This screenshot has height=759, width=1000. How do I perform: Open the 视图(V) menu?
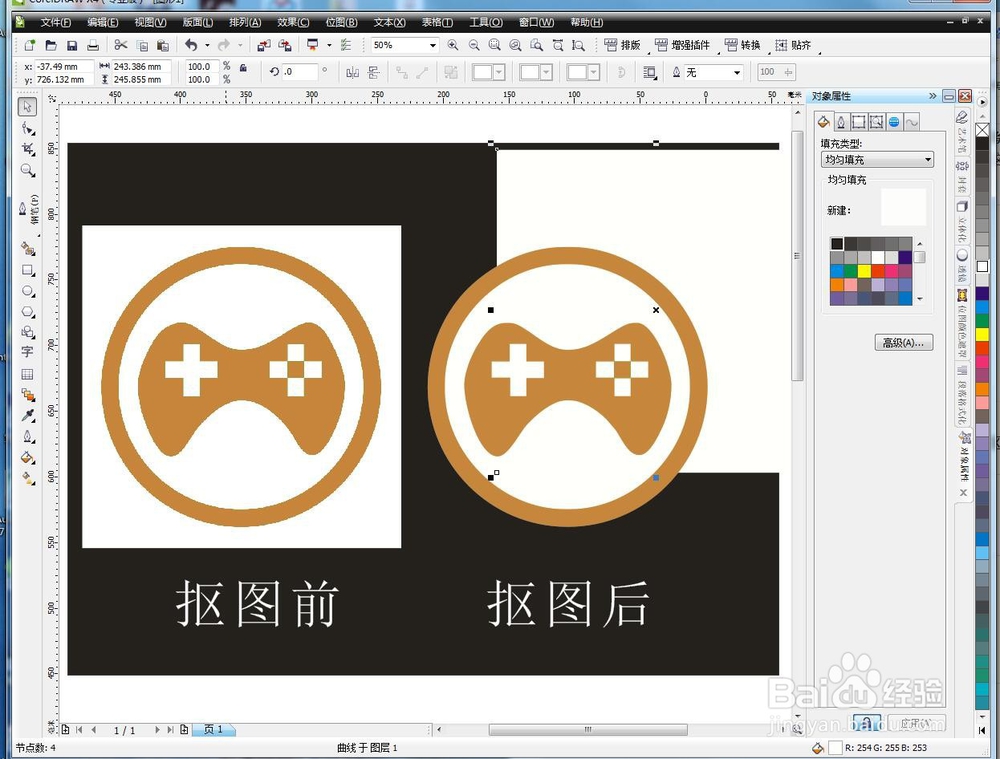click(x=151, y=22)
